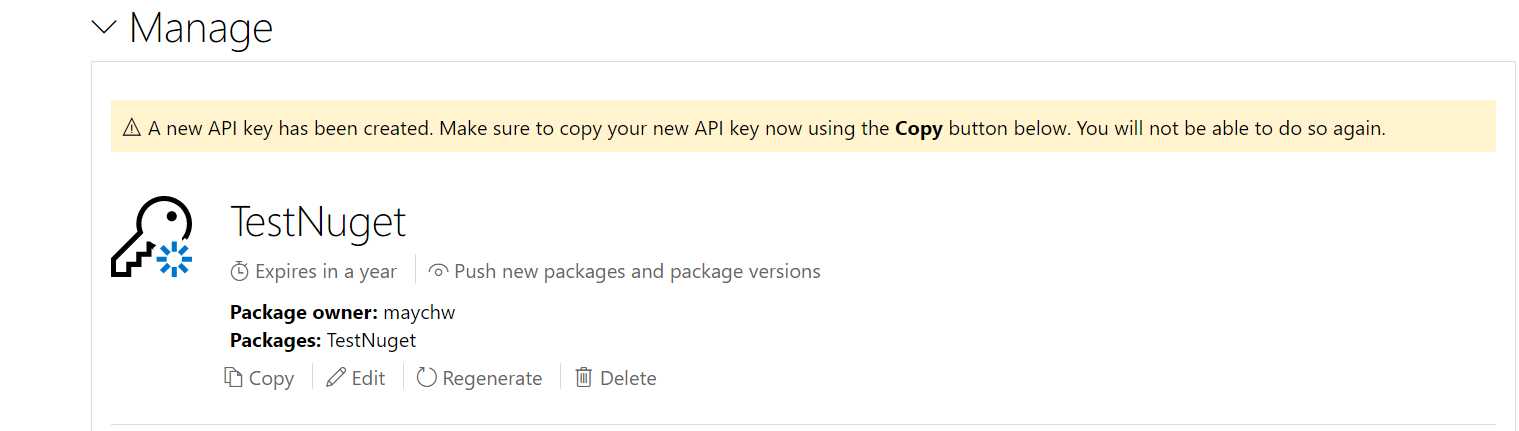Click the large API key icon

point(151,237)
